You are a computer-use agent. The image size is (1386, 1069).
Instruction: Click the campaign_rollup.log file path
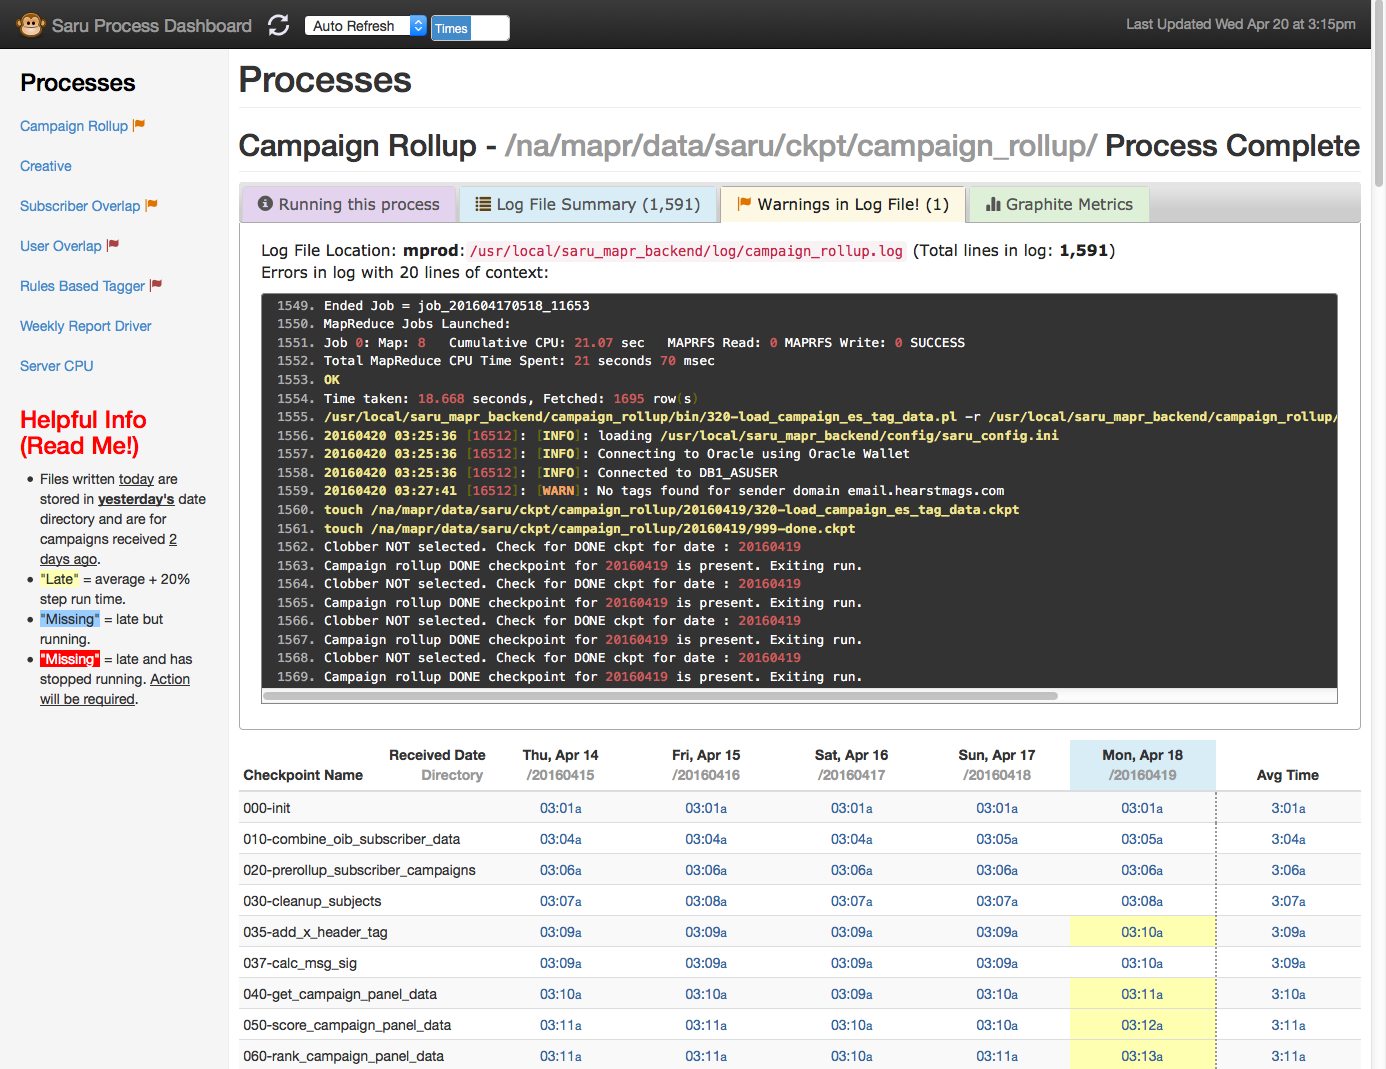(686, 251)
